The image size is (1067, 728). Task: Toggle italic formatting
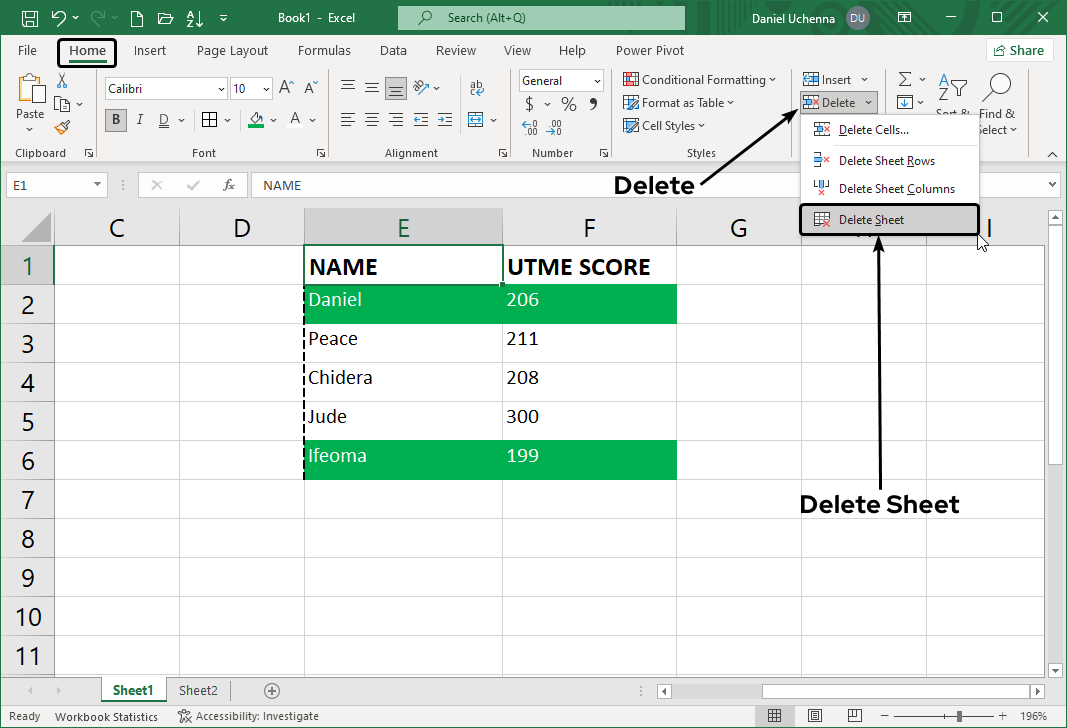(139, 119)
